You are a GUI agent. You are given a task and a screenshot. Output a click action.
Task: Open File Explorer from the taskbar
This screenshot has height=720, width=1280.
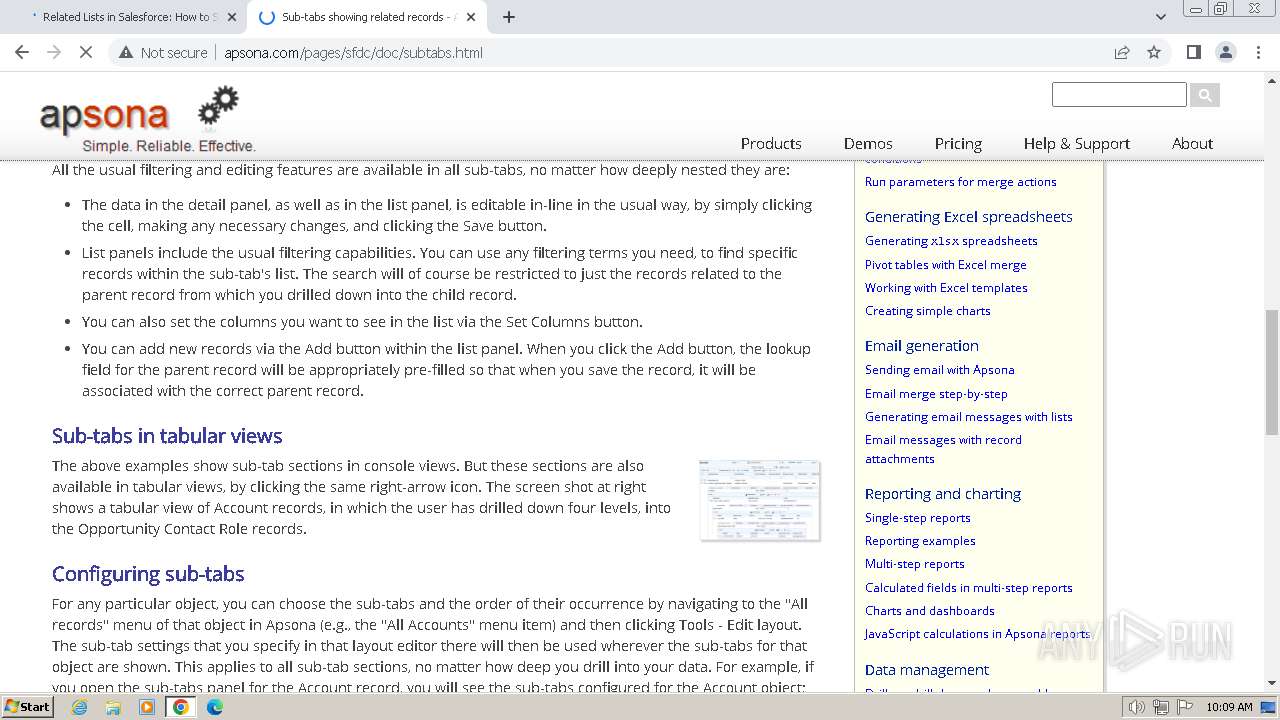pos(113,707)
